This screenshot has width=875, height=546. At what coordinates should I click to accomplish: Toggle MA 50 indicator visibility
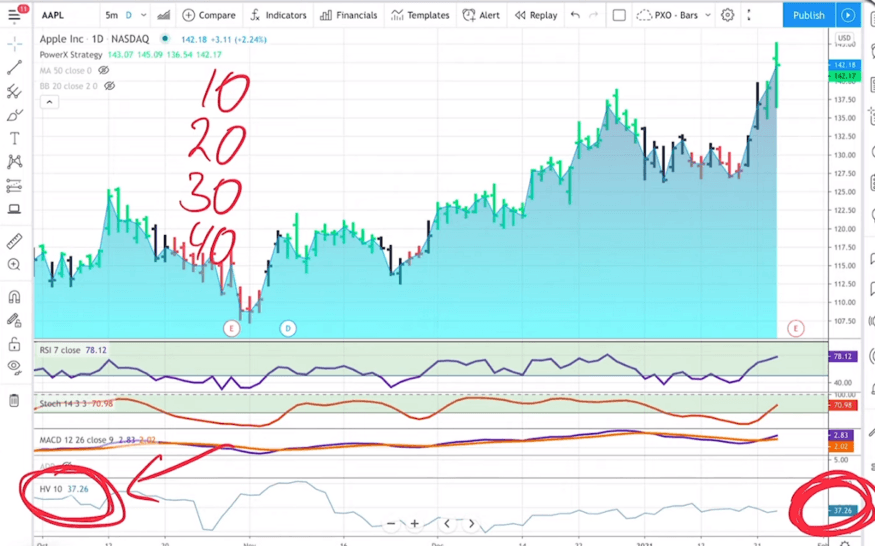(x=104, y=70)
